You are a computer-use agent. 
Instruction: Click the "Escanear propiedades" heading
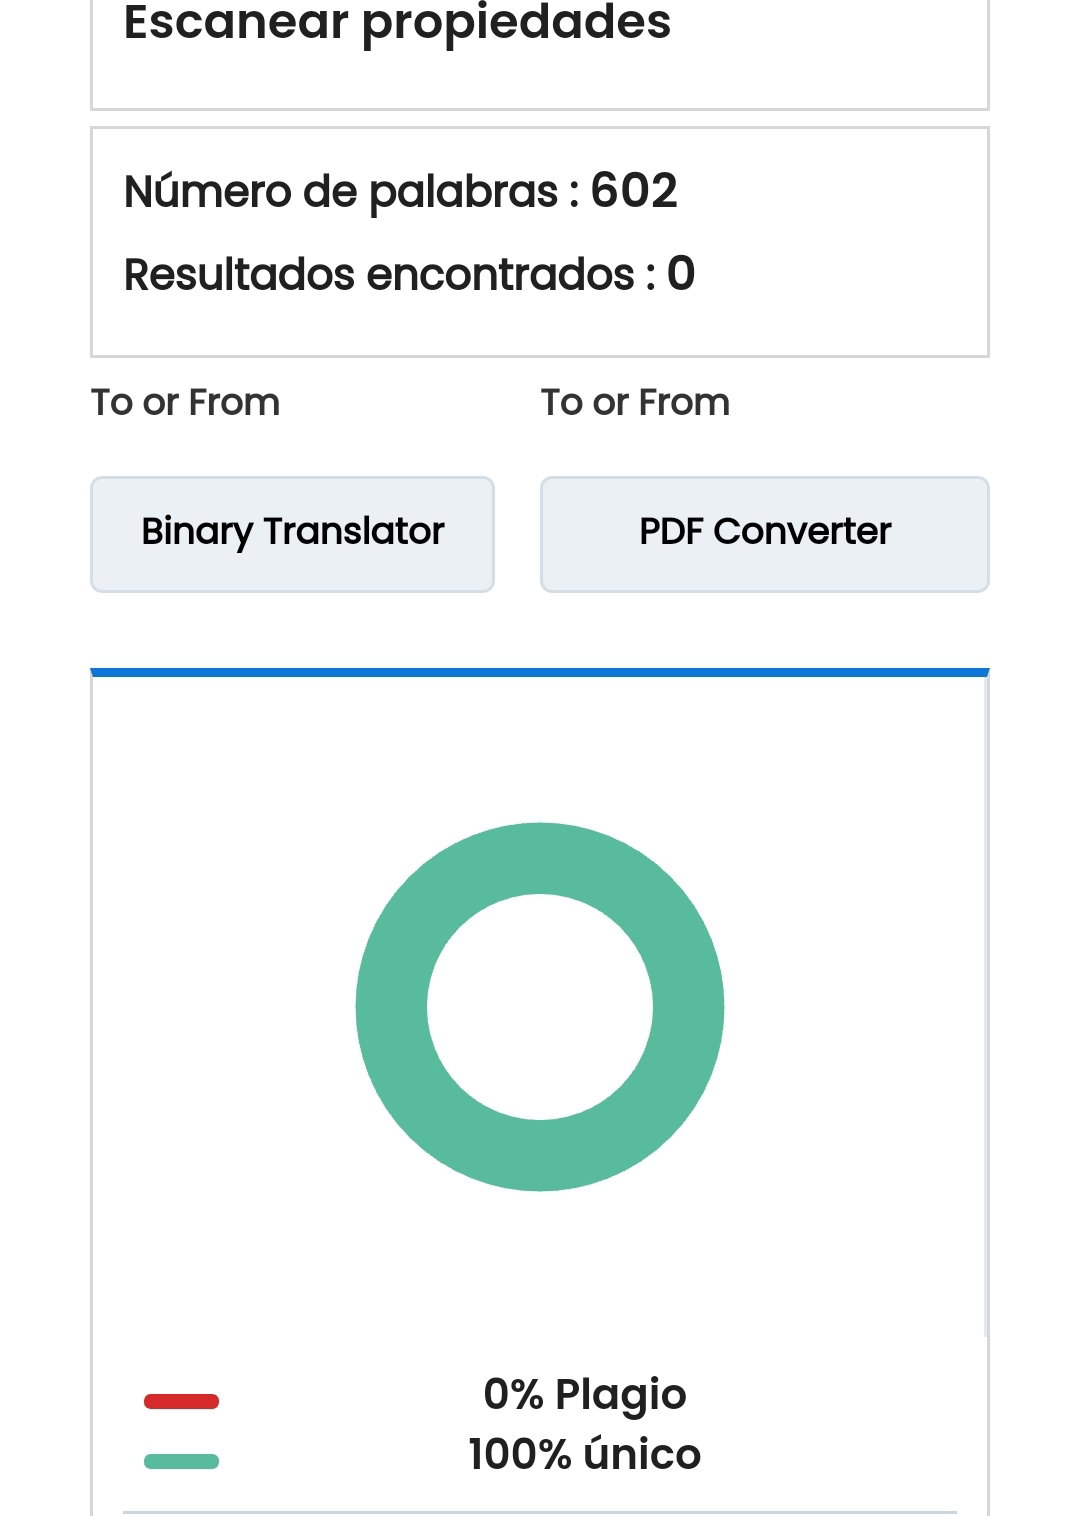point(397,22)
